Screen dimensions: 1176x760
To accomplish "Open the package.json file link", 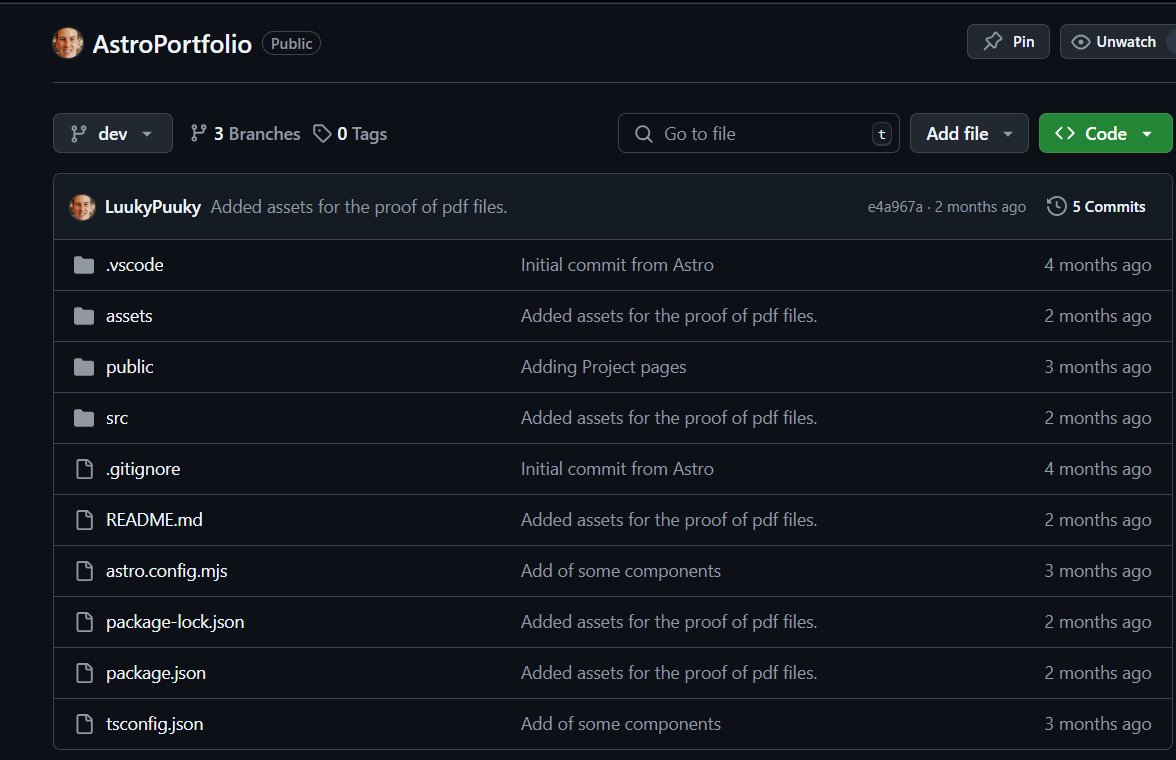I will tap(156, 673).
